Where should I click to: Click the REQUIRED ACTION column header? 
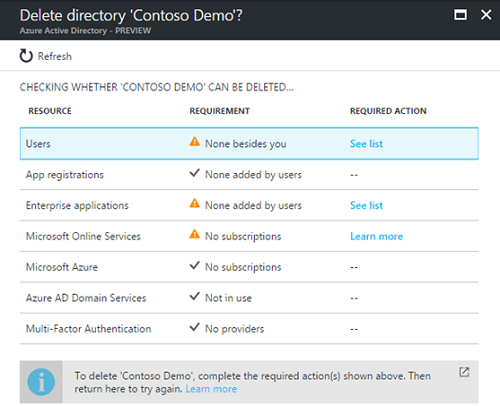pos(388,111)
